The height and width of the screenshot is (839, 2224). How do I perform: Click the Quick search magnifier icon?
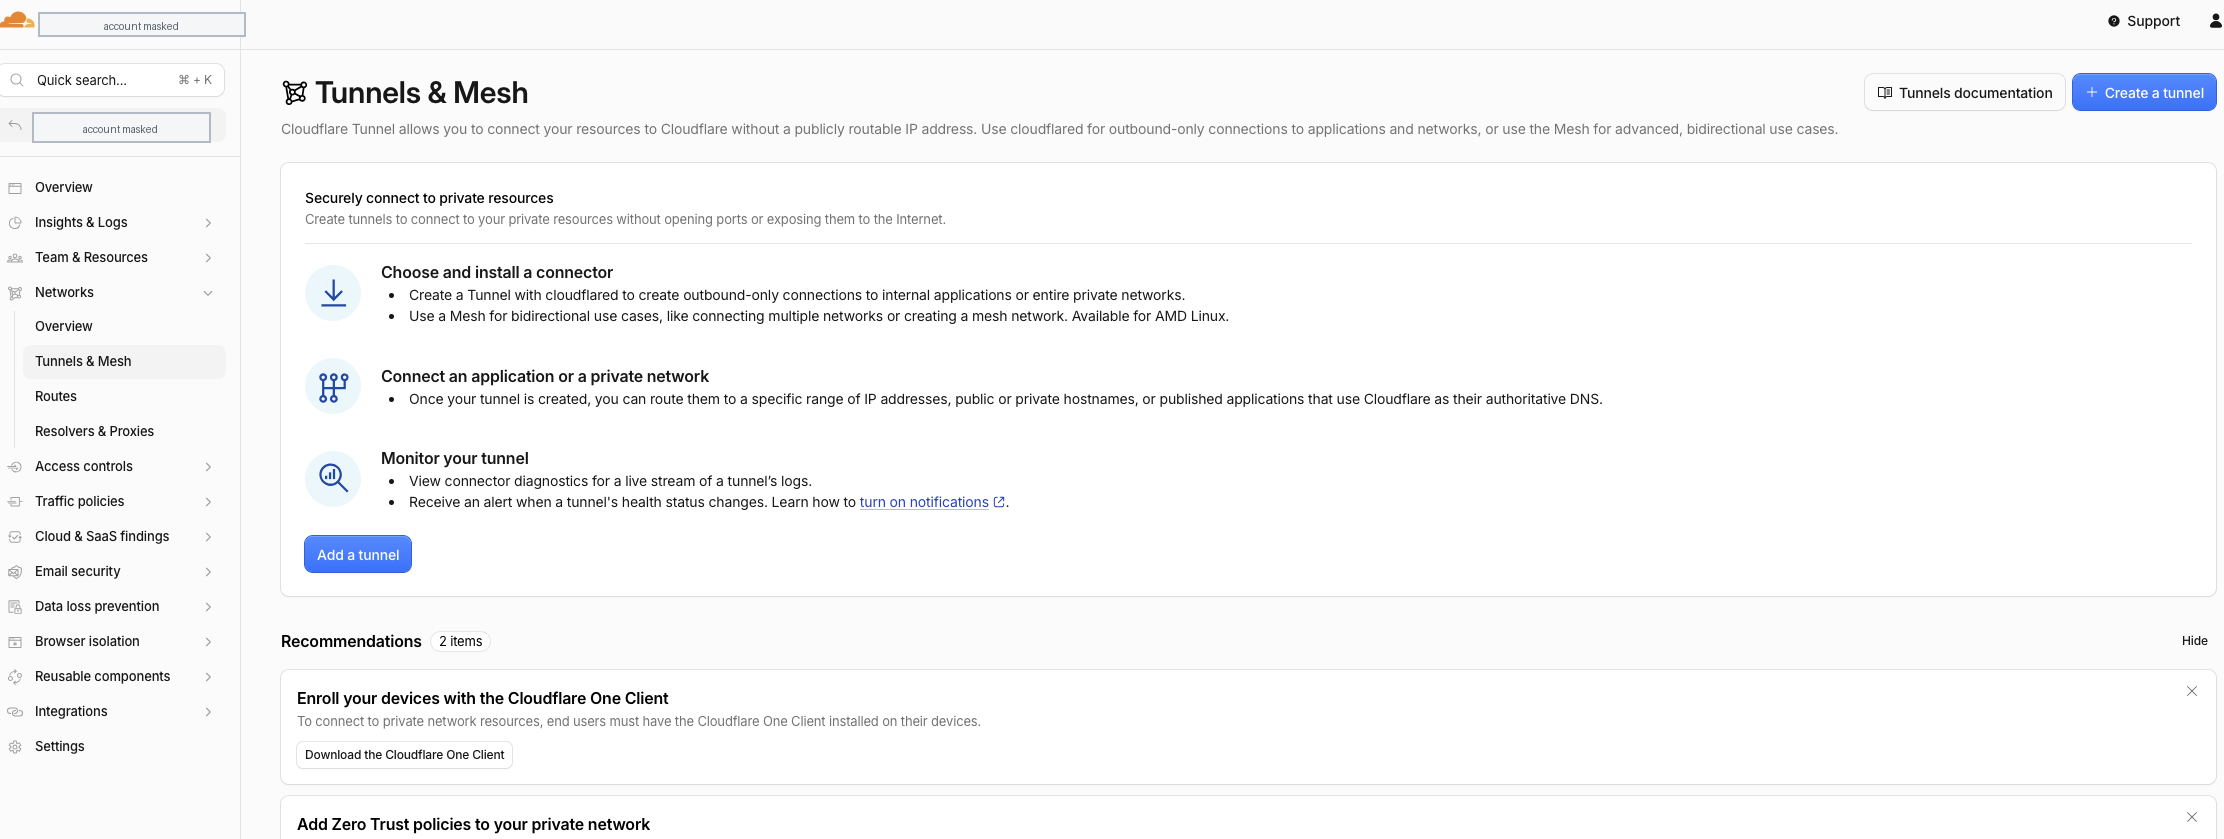(x=17, y=80)
